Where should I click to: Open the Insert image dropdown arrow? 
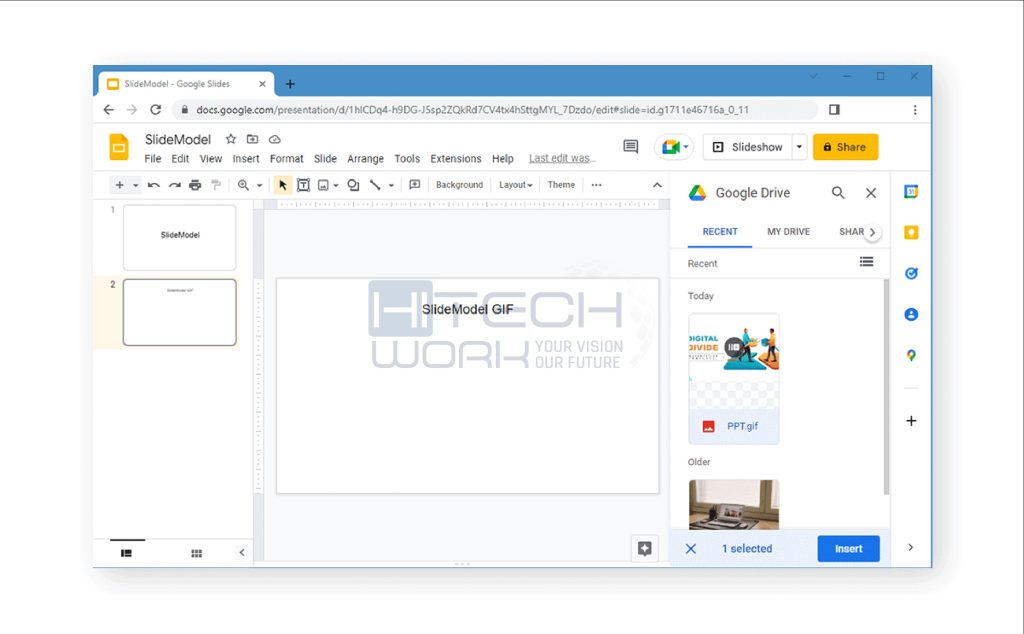[x=336, y=185]
